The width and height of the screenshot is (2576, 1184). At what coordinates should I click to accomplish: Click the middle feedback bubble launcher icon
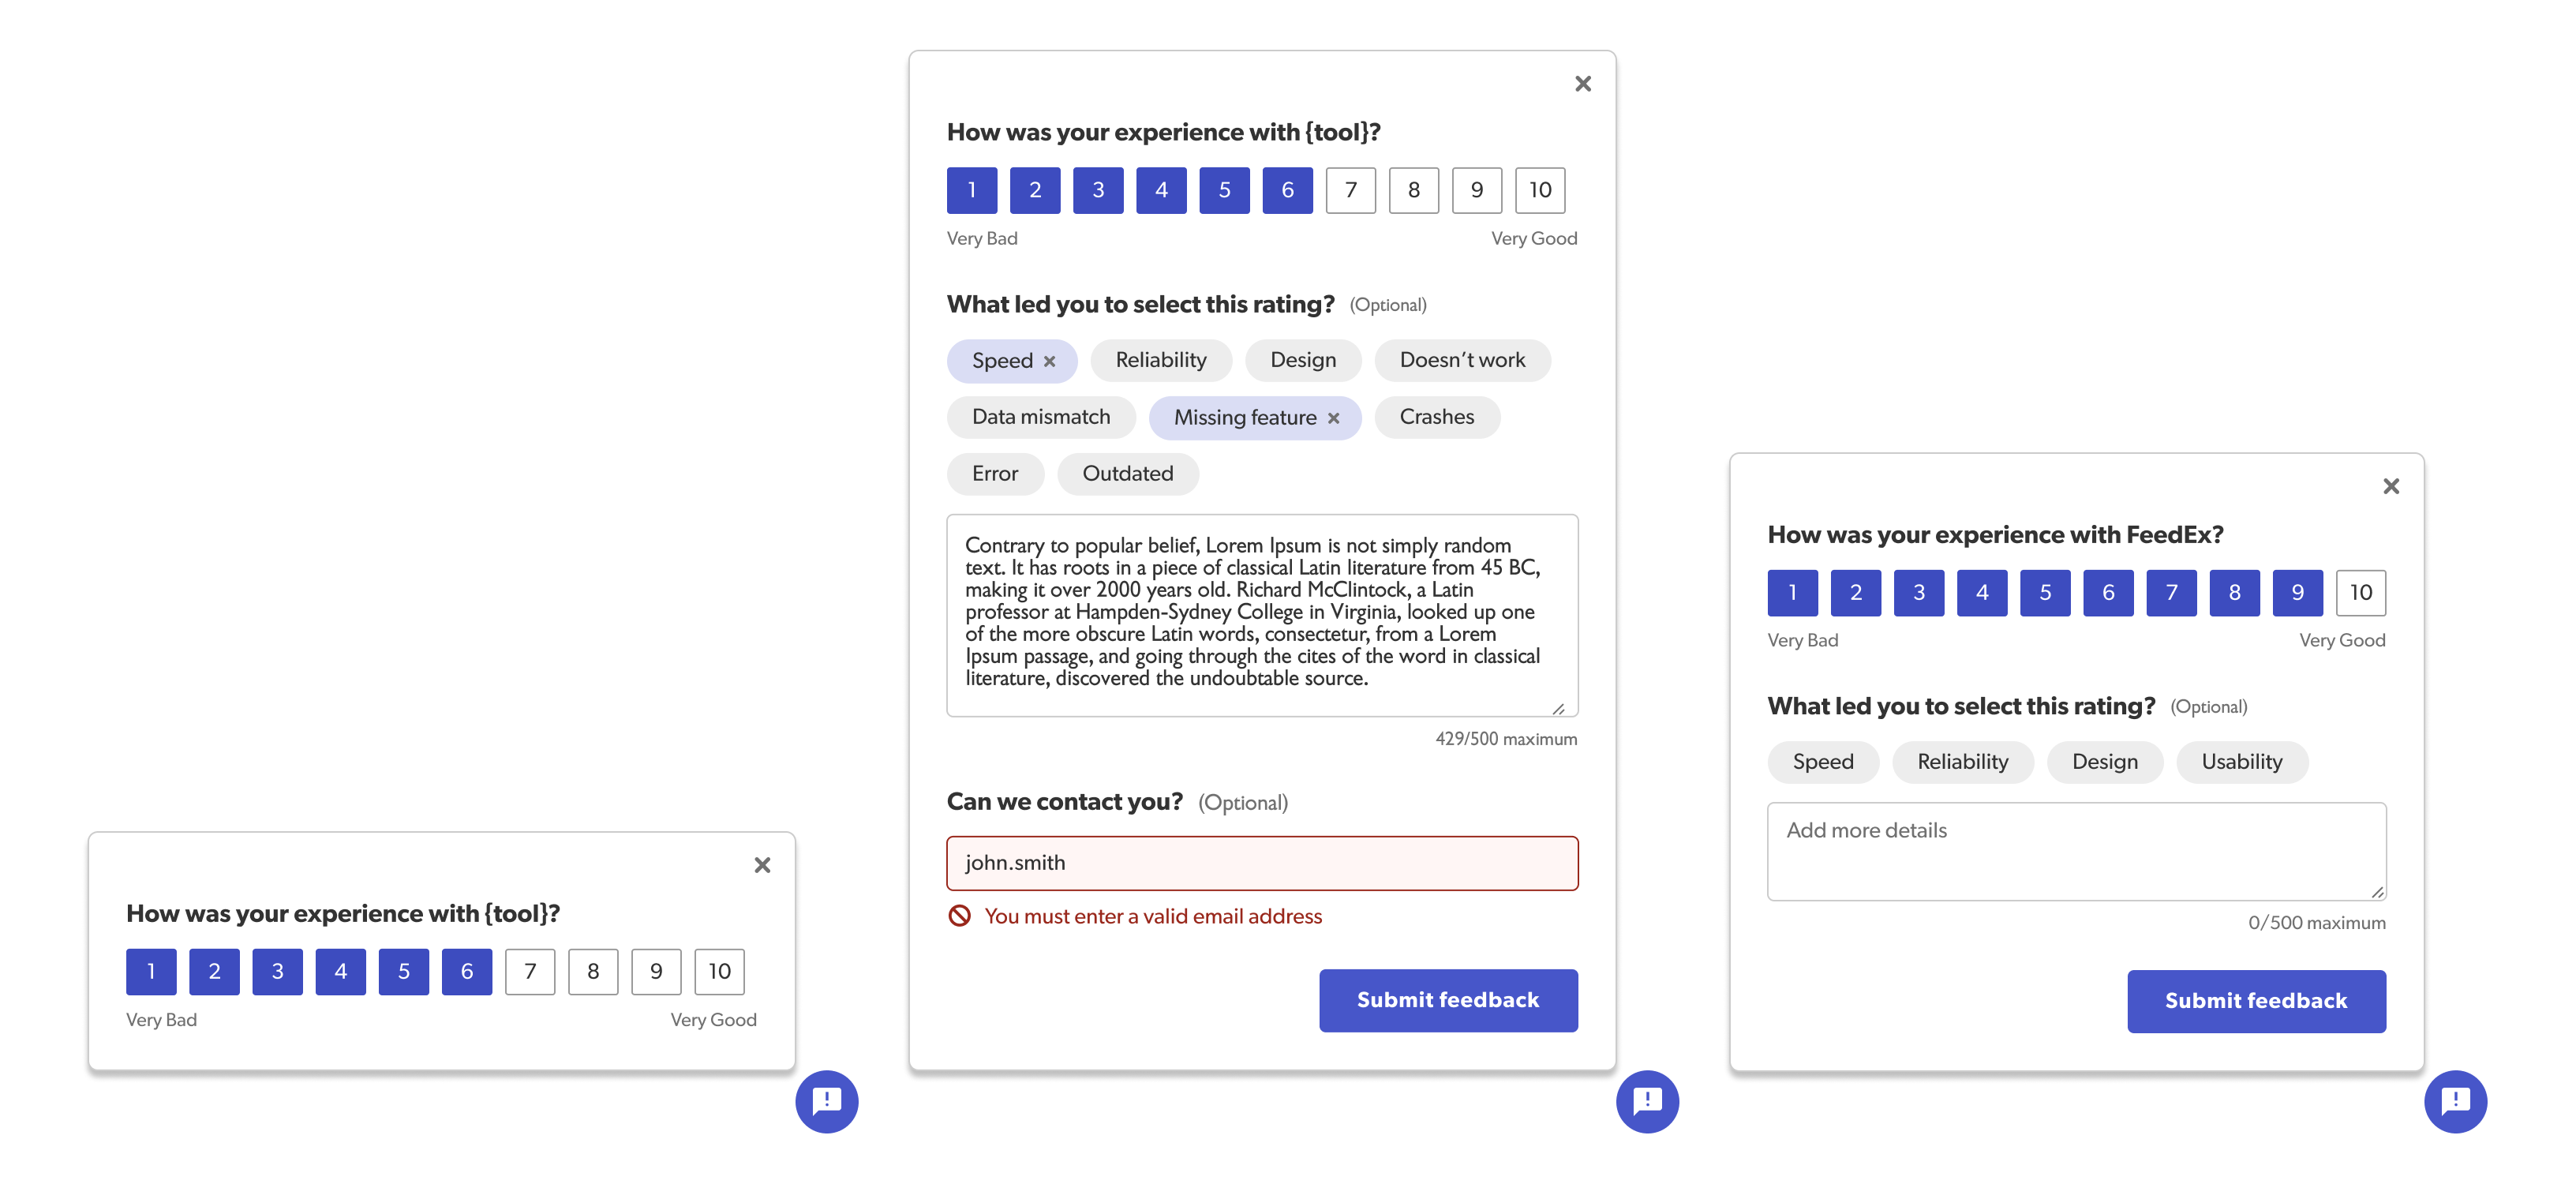pos(1646,1102)
